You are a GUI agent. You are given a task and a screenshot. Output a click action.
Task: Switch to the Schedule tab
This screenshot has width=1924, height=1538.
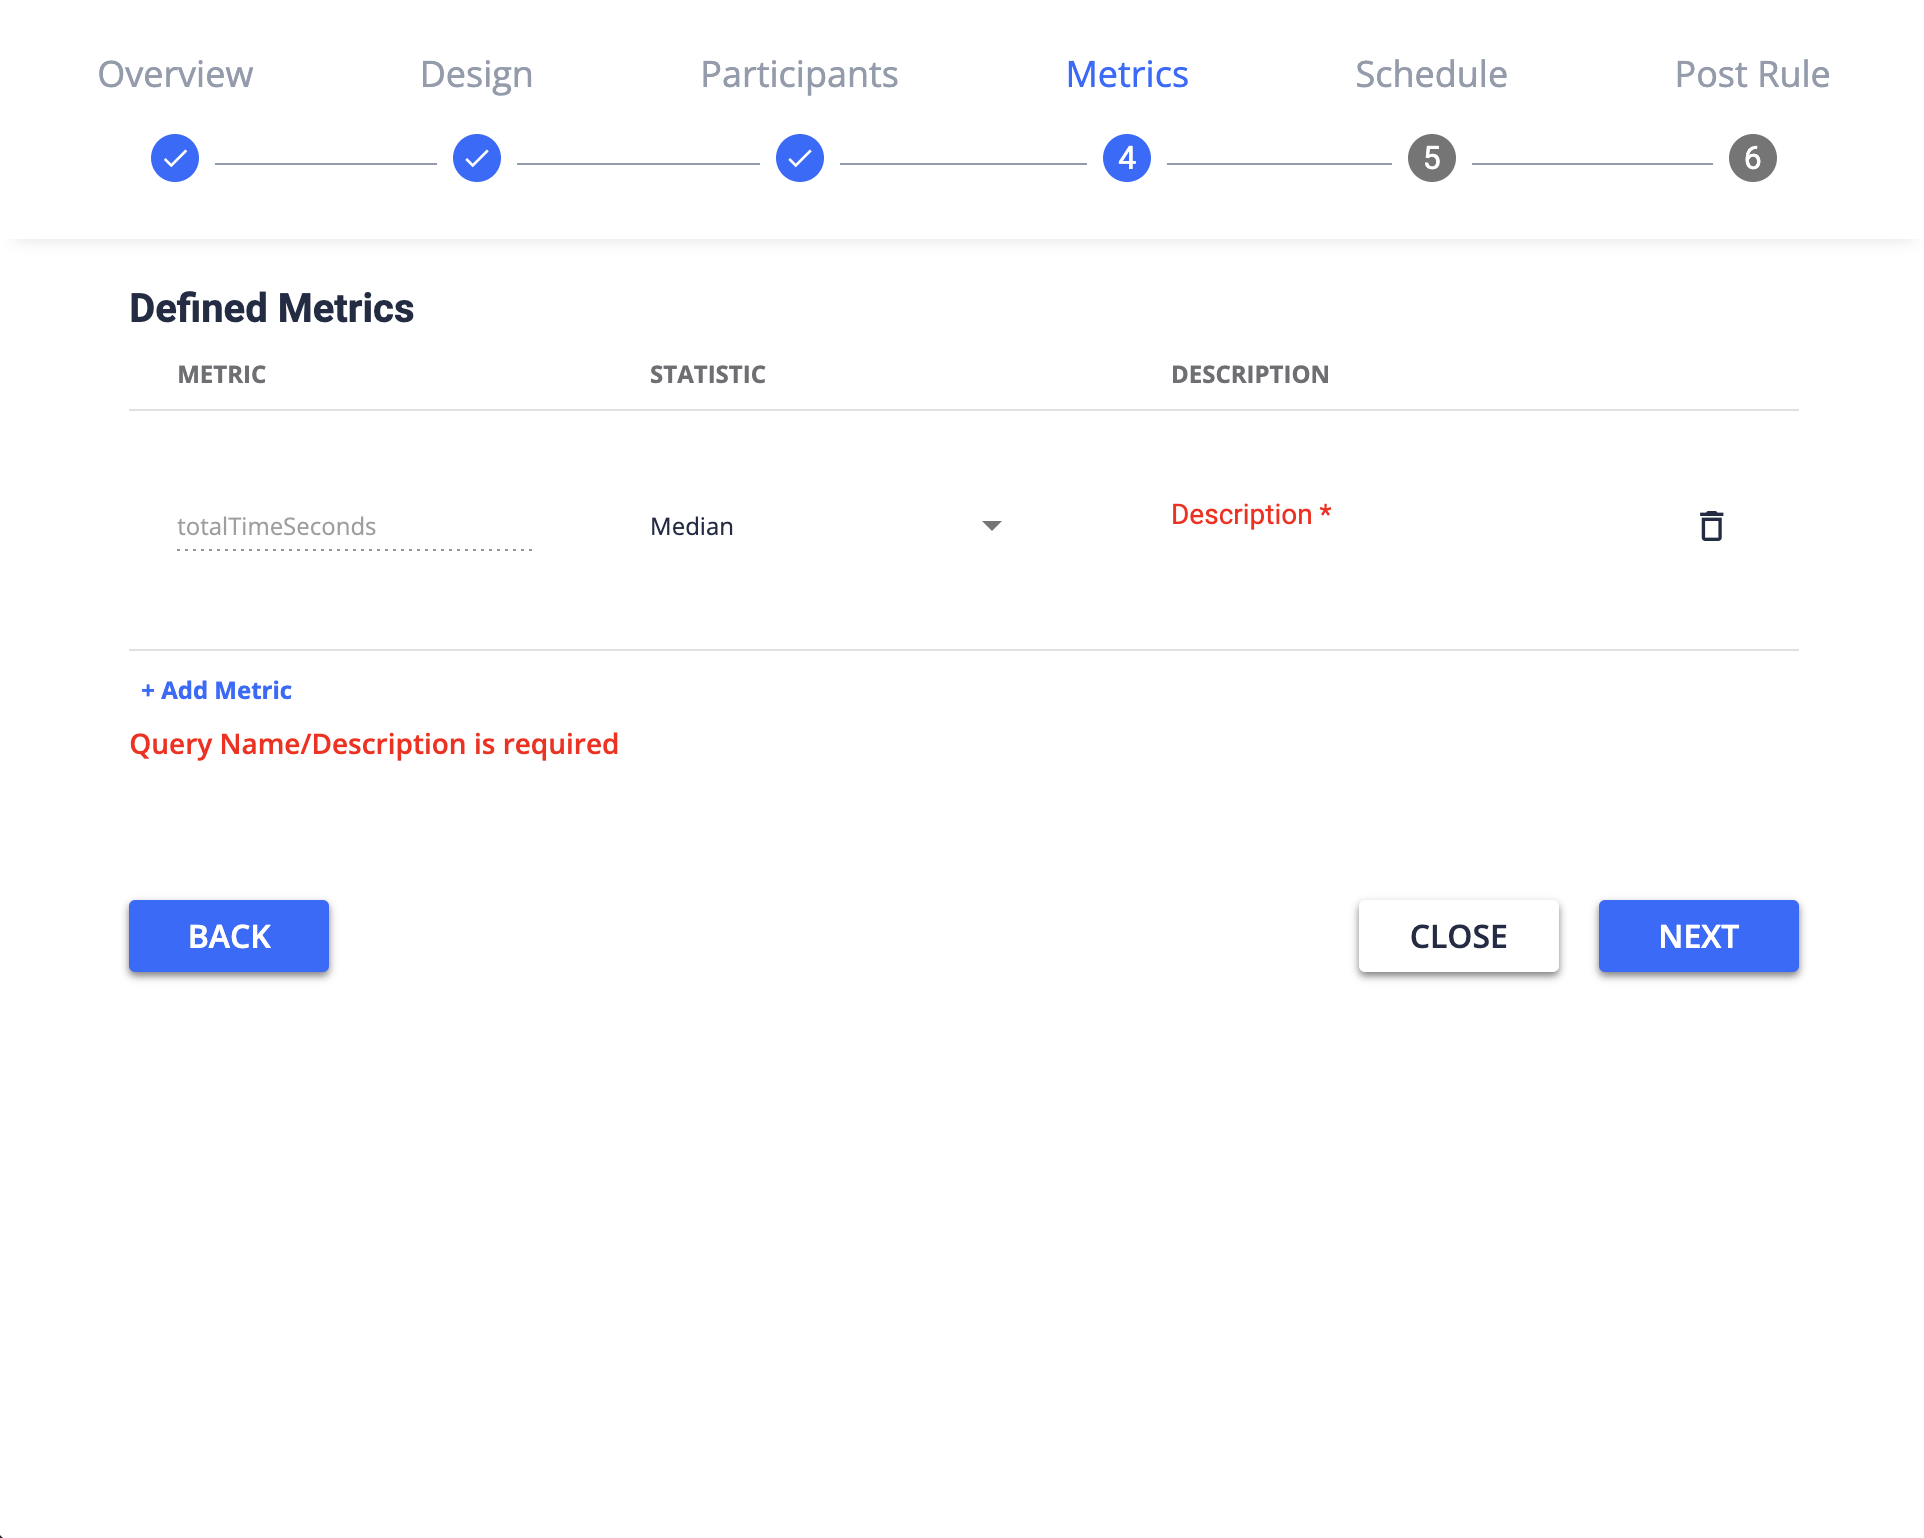(1430, 73)
